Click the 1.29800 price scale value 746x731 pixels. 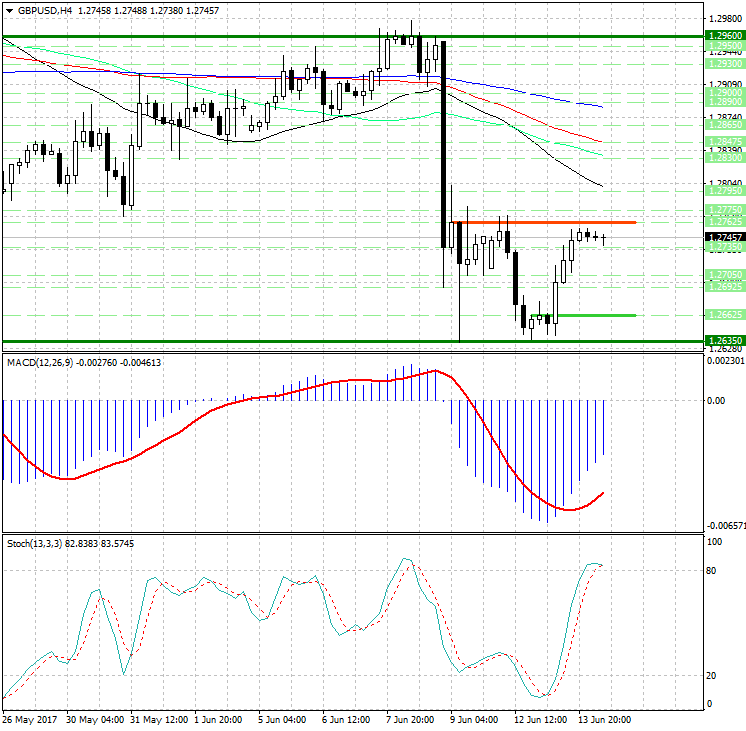coord(725,19)
